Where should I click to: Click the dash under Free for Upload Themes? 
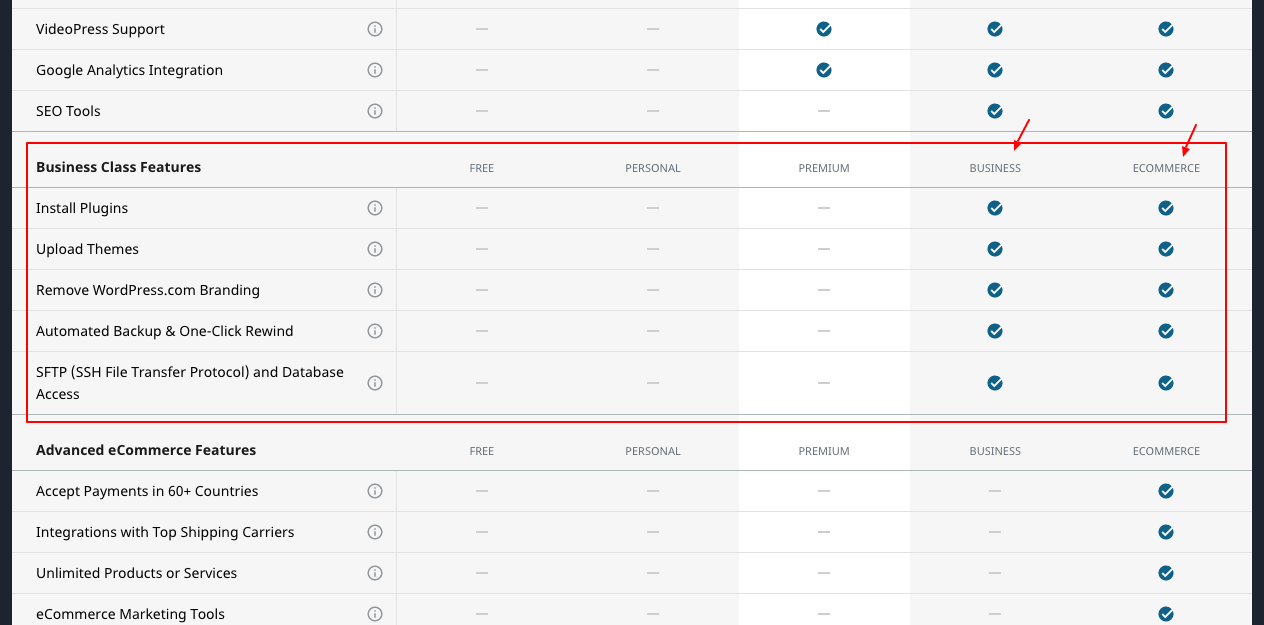481,249
